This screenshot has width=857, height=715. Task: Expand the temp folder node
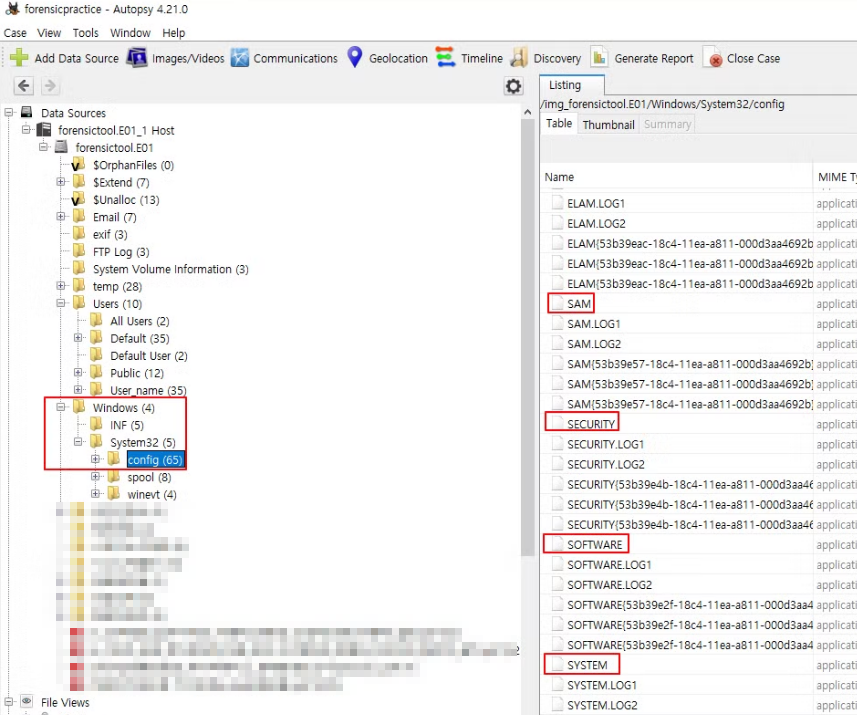pos(61,285)
